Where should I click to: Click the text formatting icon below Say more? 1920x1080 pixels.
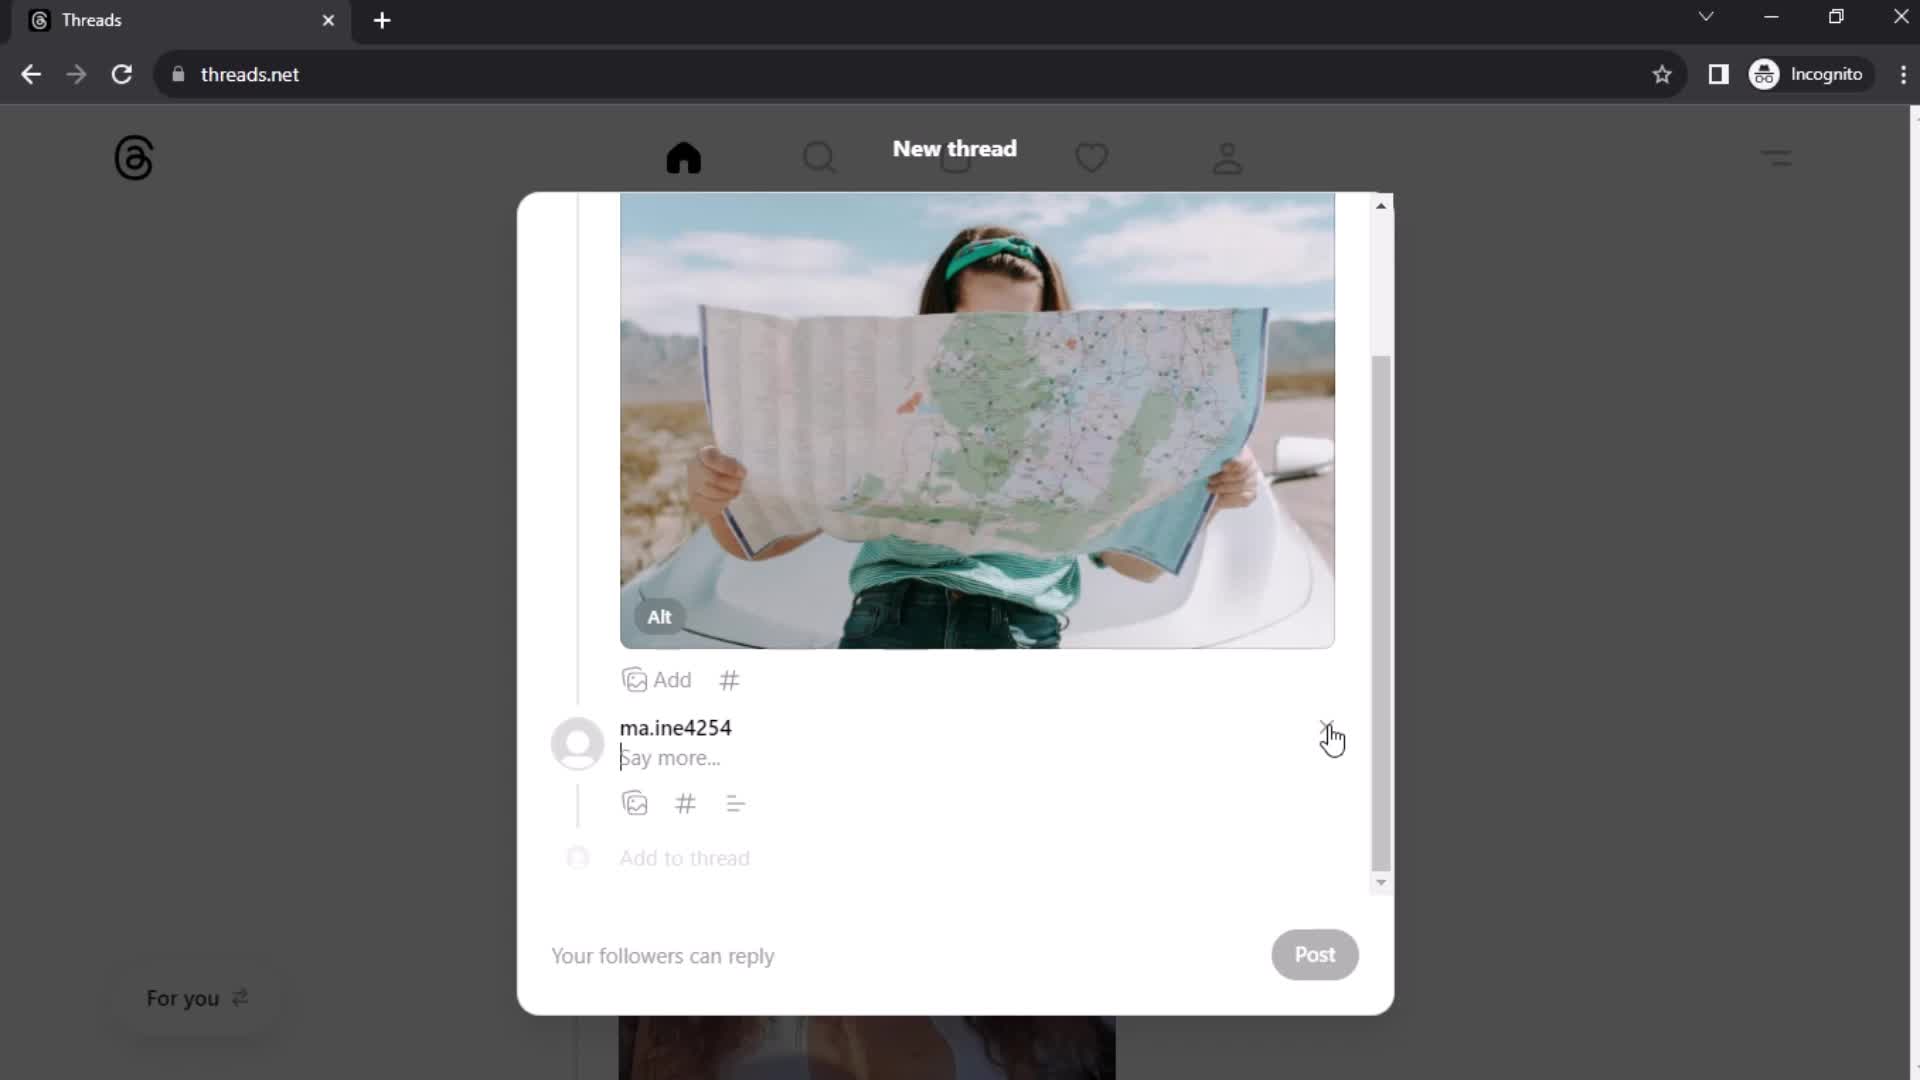736,803
